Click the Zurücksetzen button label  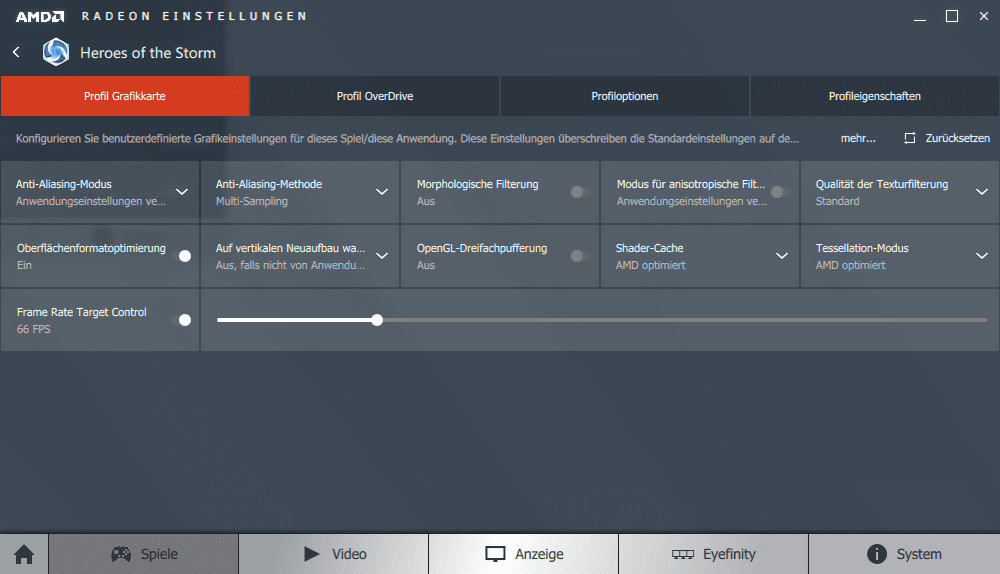click(x=957, y=138)
